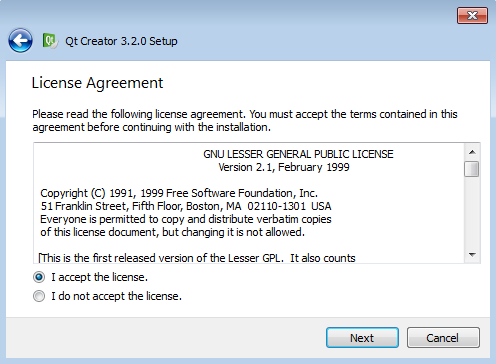Click the "I accept the license." label text
The width and height of the screenshot is (496, 364).
[x=99, y=277]
